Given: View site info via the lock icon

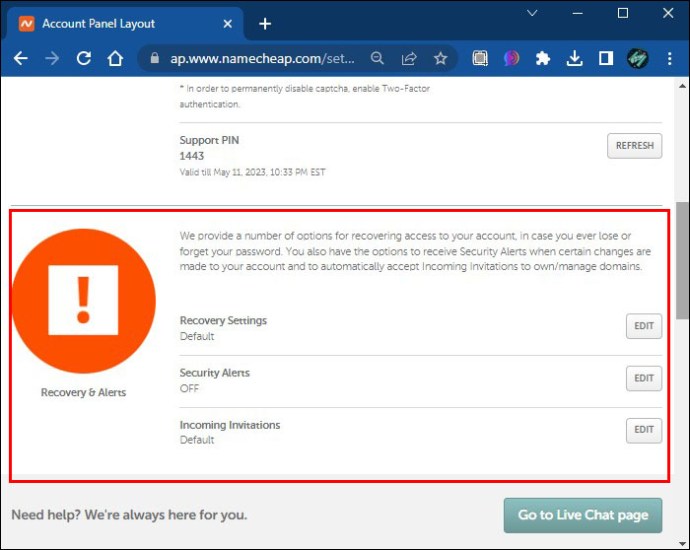Looking at the screenshot, I should point(154,58).
